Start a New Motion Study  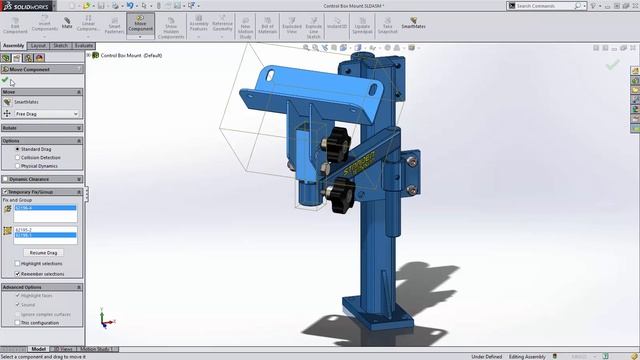[245, 28]
